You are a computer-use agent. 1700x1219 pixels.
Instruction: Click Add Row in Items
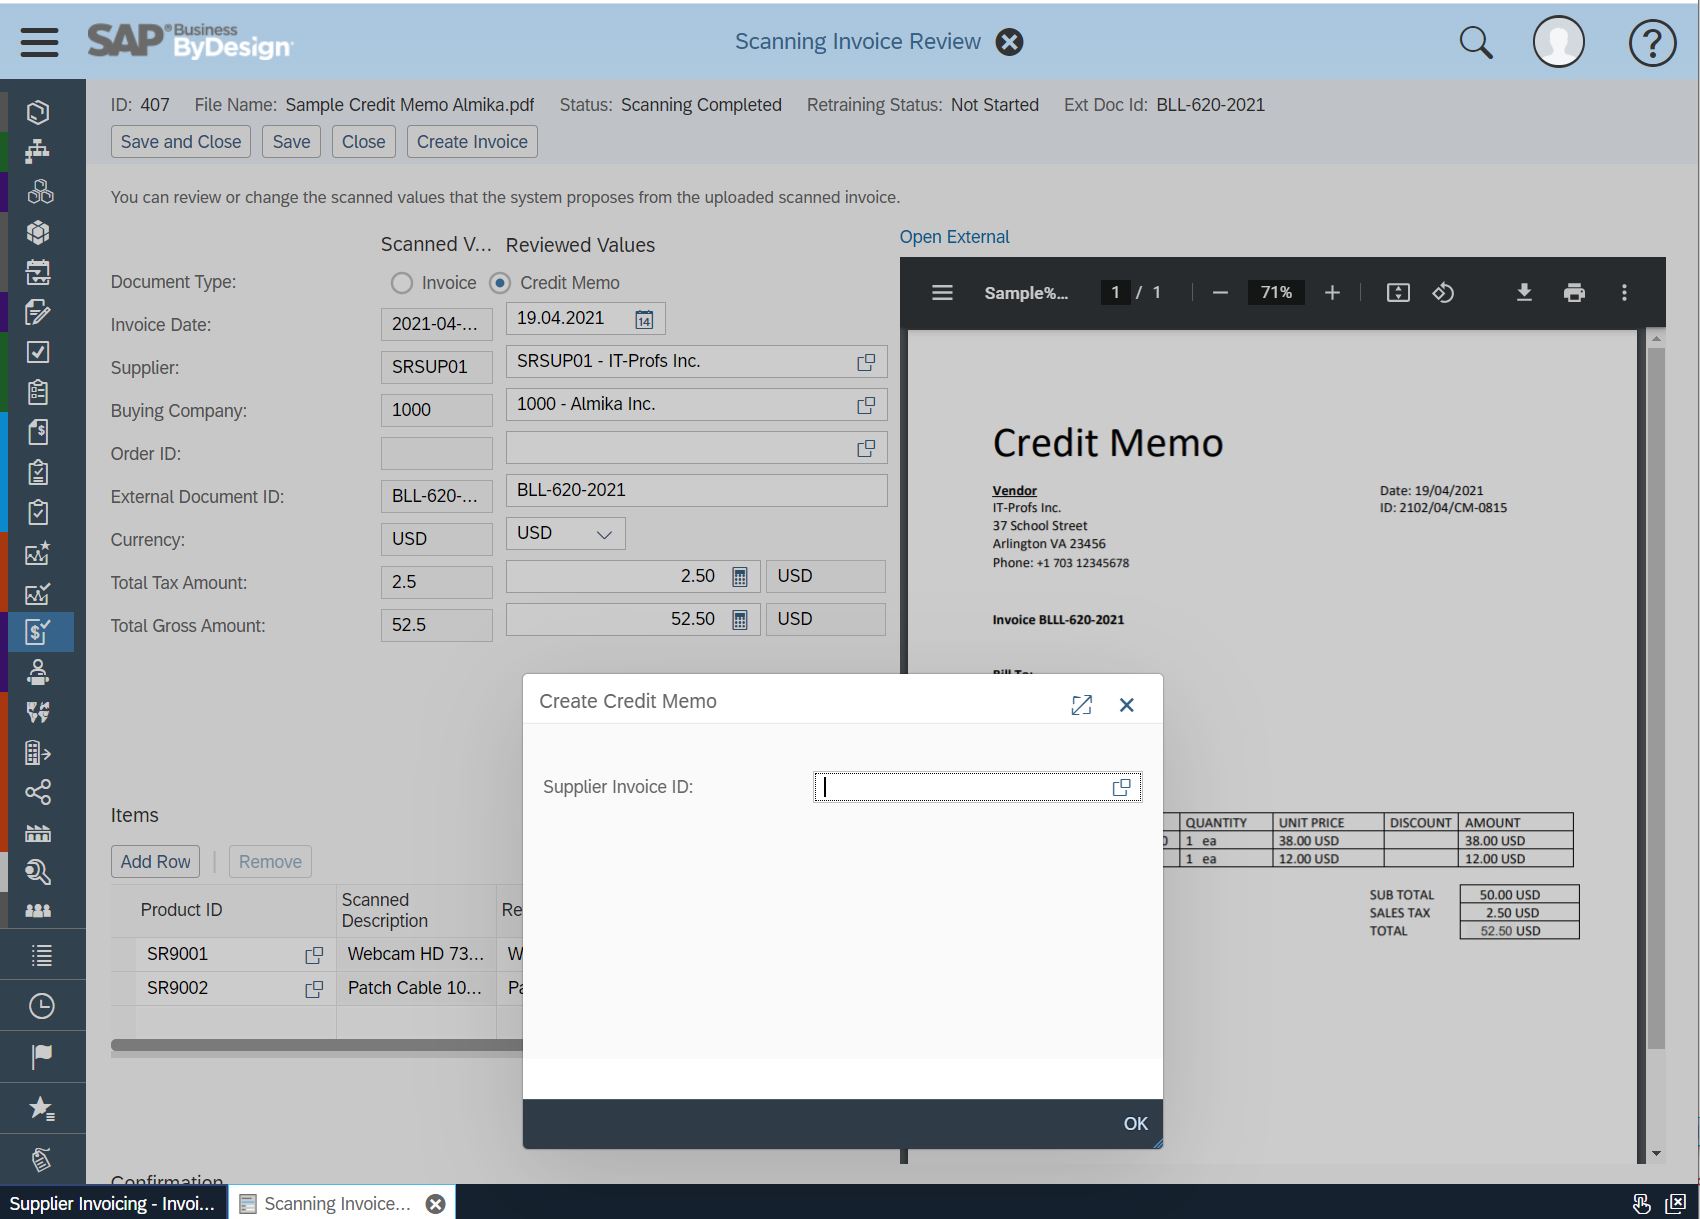[x=155, y=862]
